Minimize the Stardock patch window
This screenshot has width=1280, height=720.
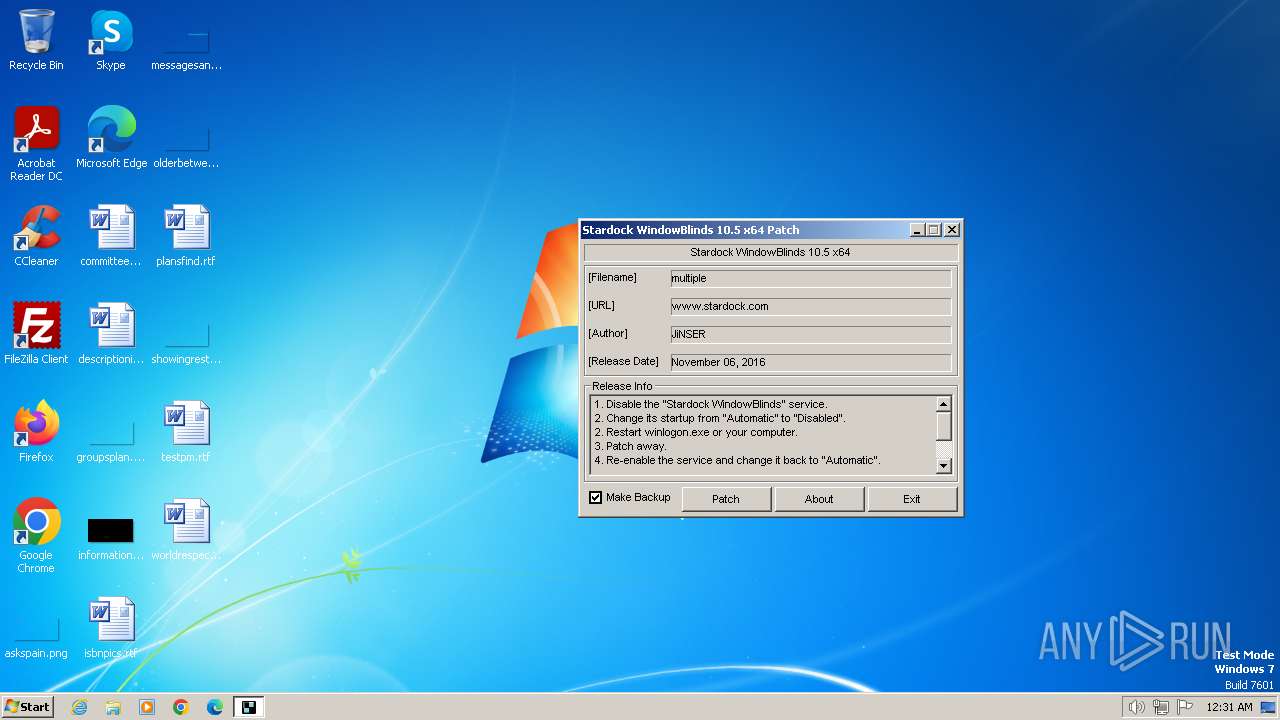point(917,230)
